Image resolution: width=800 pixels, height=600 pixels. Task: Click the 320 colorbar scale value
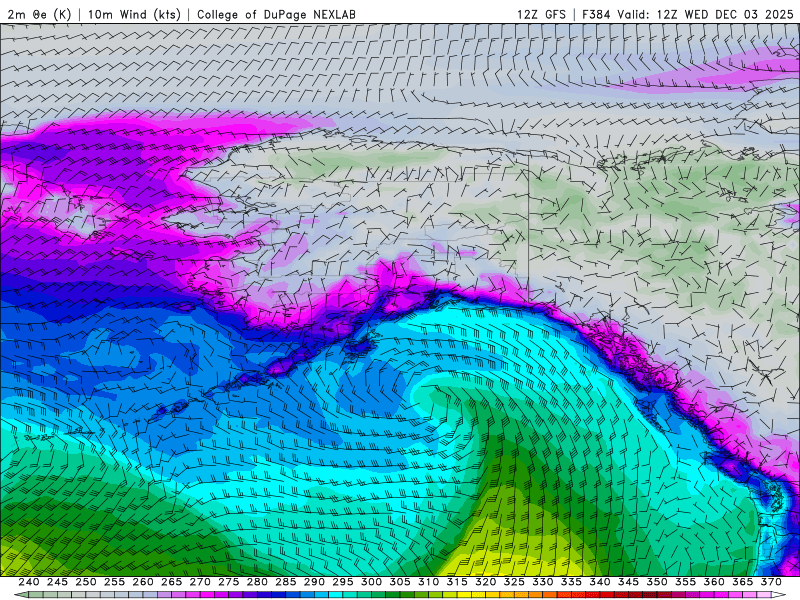tap(486, 582)
